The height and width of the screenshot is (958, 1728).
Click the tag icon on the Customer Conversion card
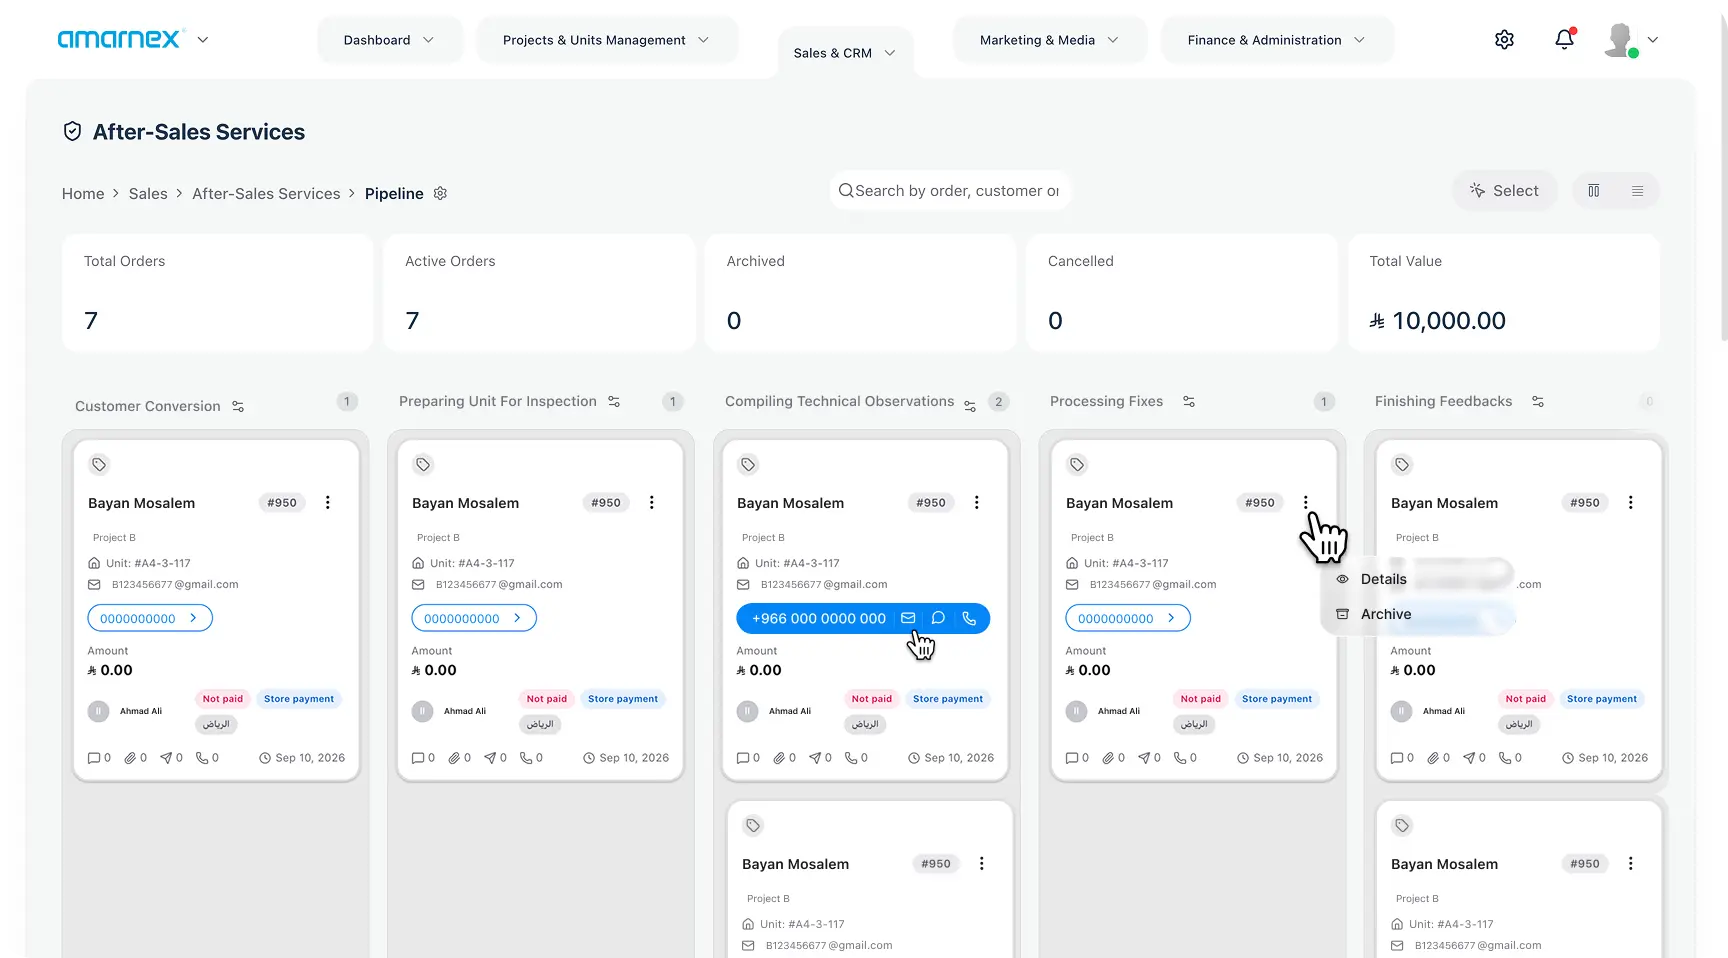[99, 464]
